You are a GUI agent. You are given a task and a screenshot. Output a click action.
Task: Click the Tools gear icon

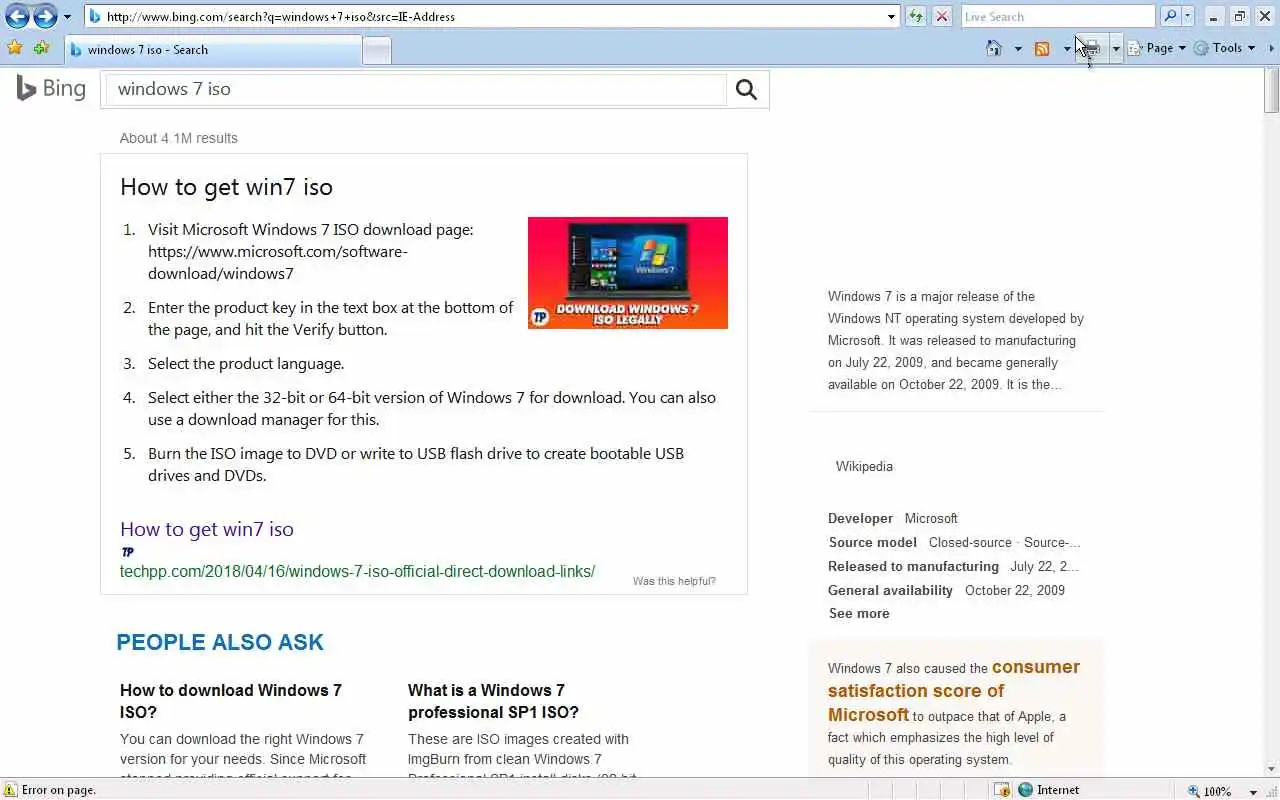click(x=1201, y=48)
